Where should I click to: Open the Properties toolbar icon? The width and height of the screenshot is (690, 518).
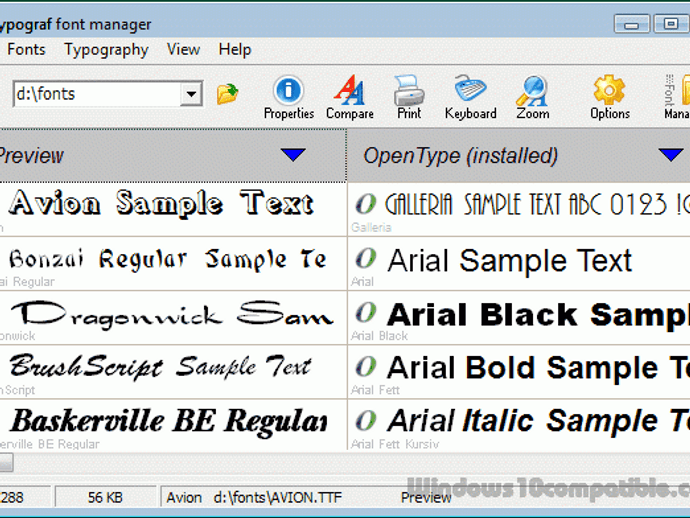point(289,97)
